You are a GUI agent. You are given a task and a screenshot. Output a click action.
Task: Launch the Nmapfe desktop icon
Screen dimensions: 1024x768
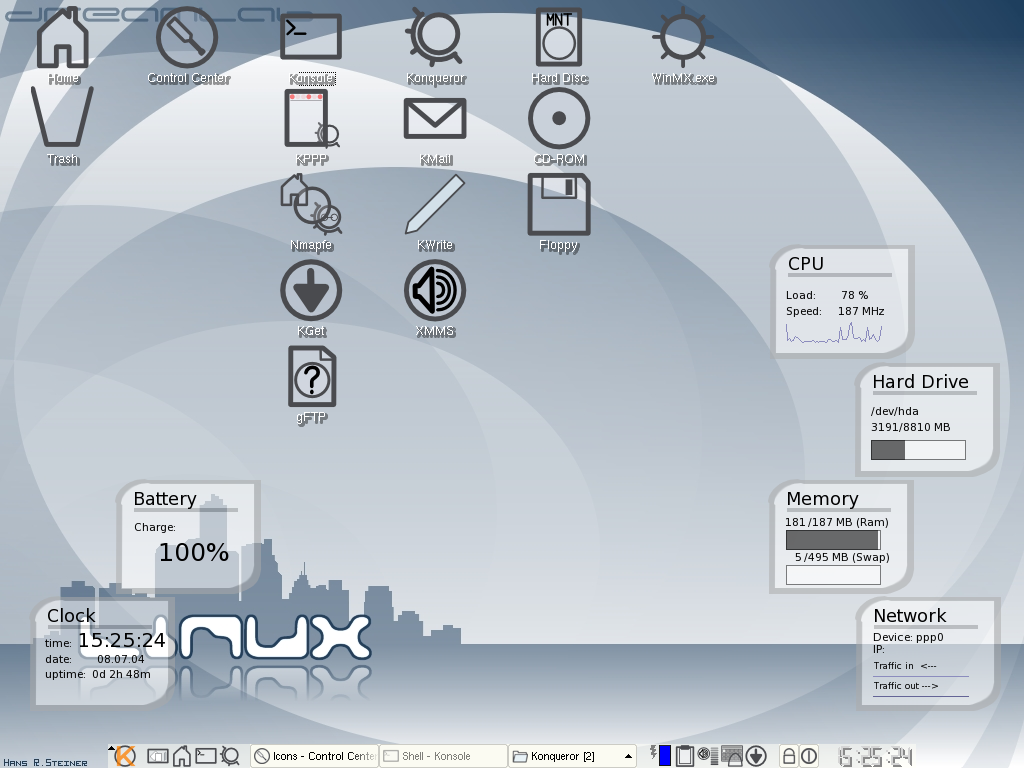(x=312, y=210)
